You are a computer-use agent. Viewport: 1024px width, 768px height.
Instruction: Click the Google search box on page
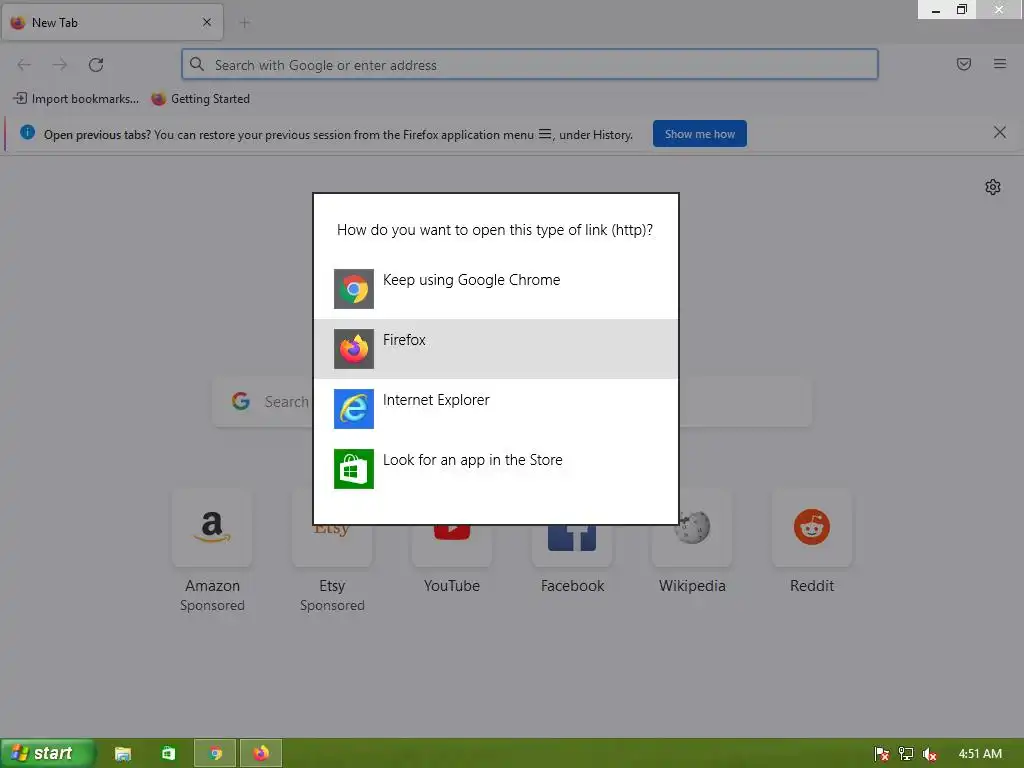512,402
